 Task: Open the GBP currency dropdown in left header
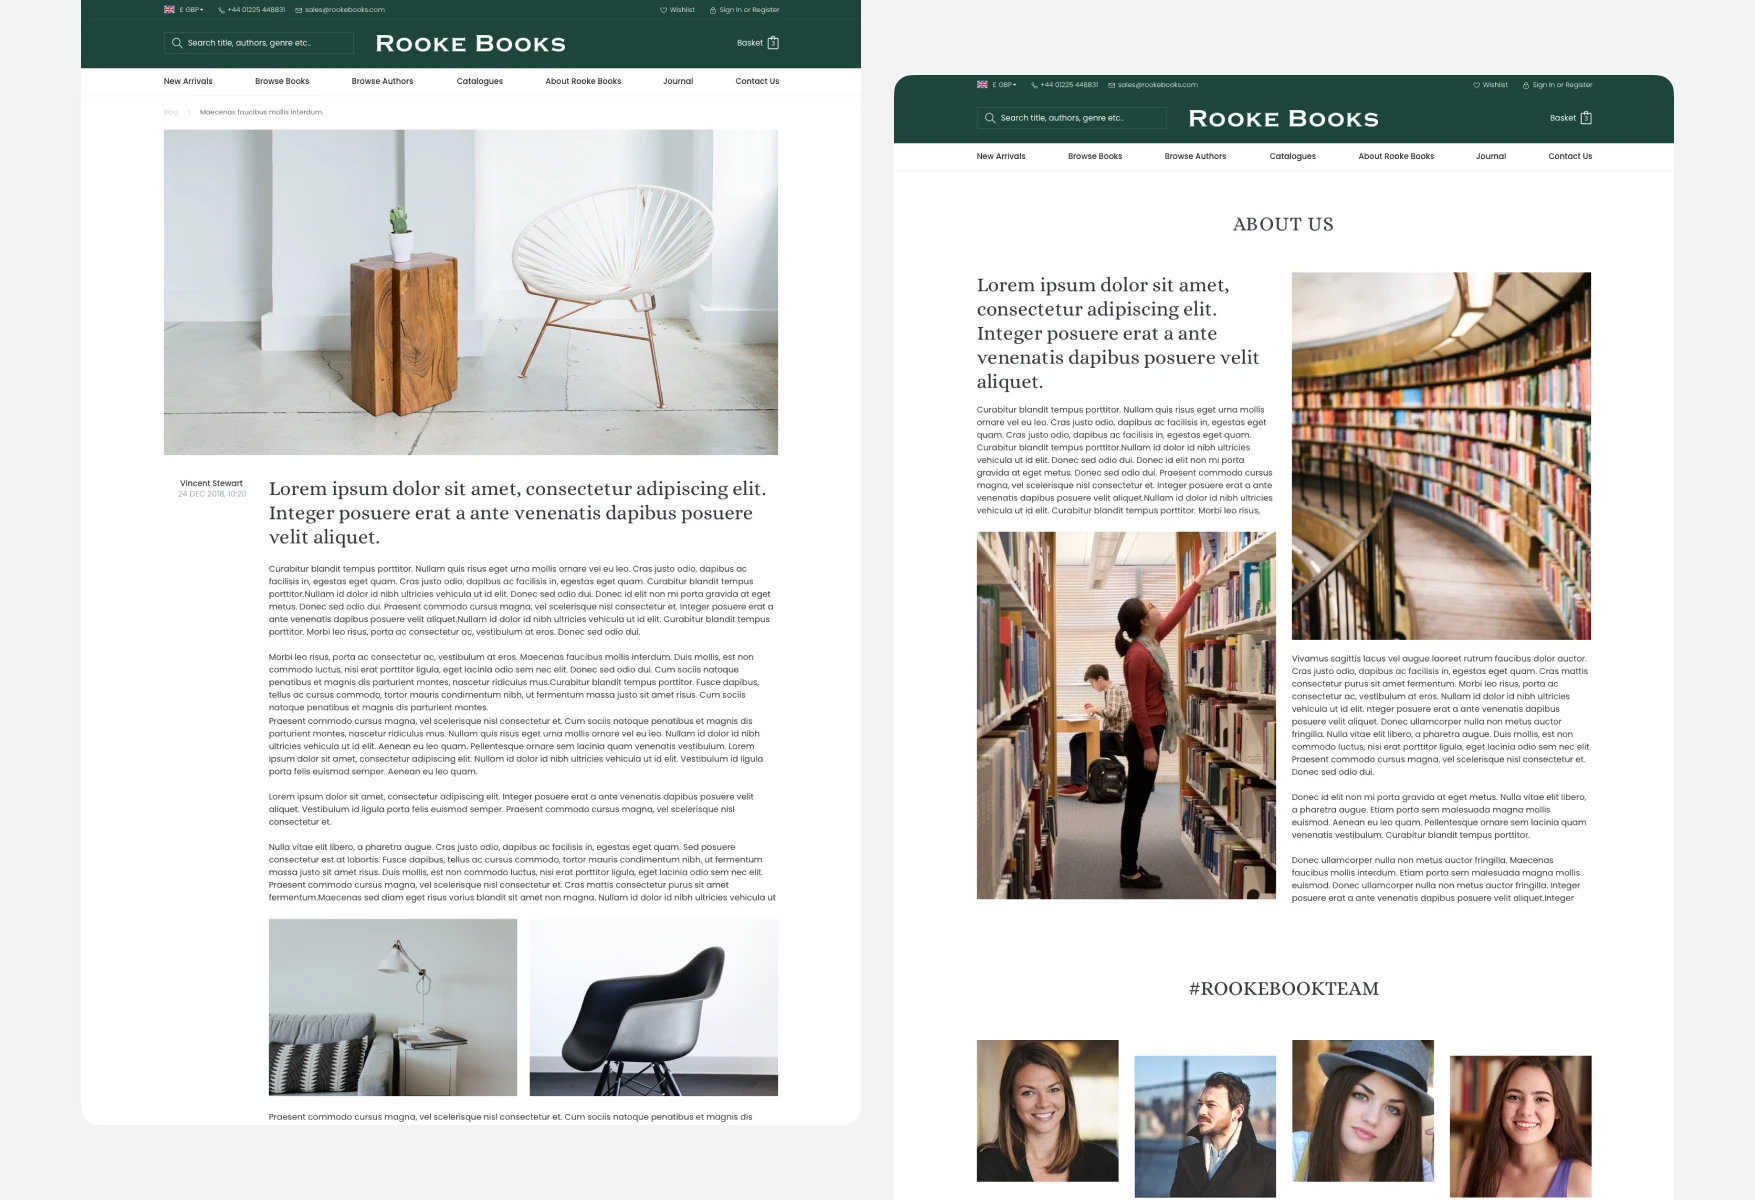click(191, 10)
